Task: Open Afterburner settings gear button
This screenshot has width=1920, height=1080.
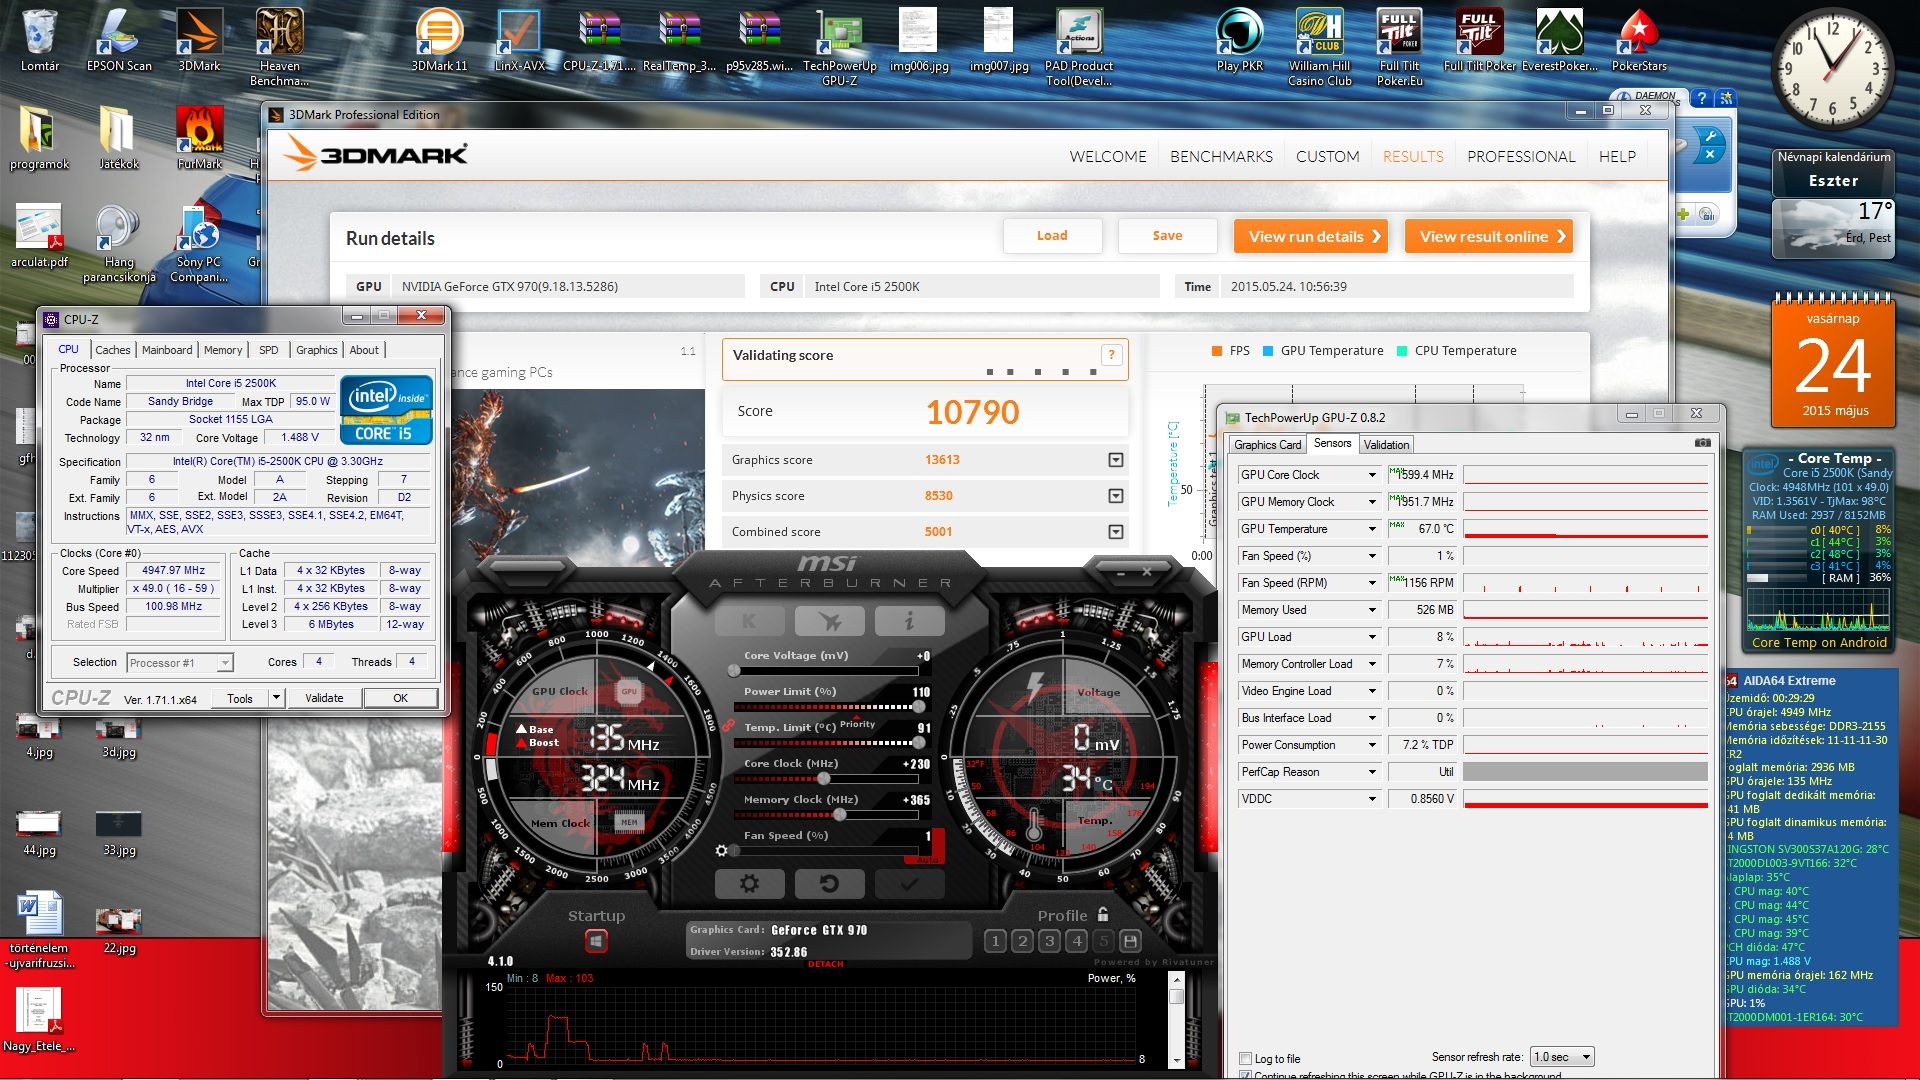Action: (749, 884)
